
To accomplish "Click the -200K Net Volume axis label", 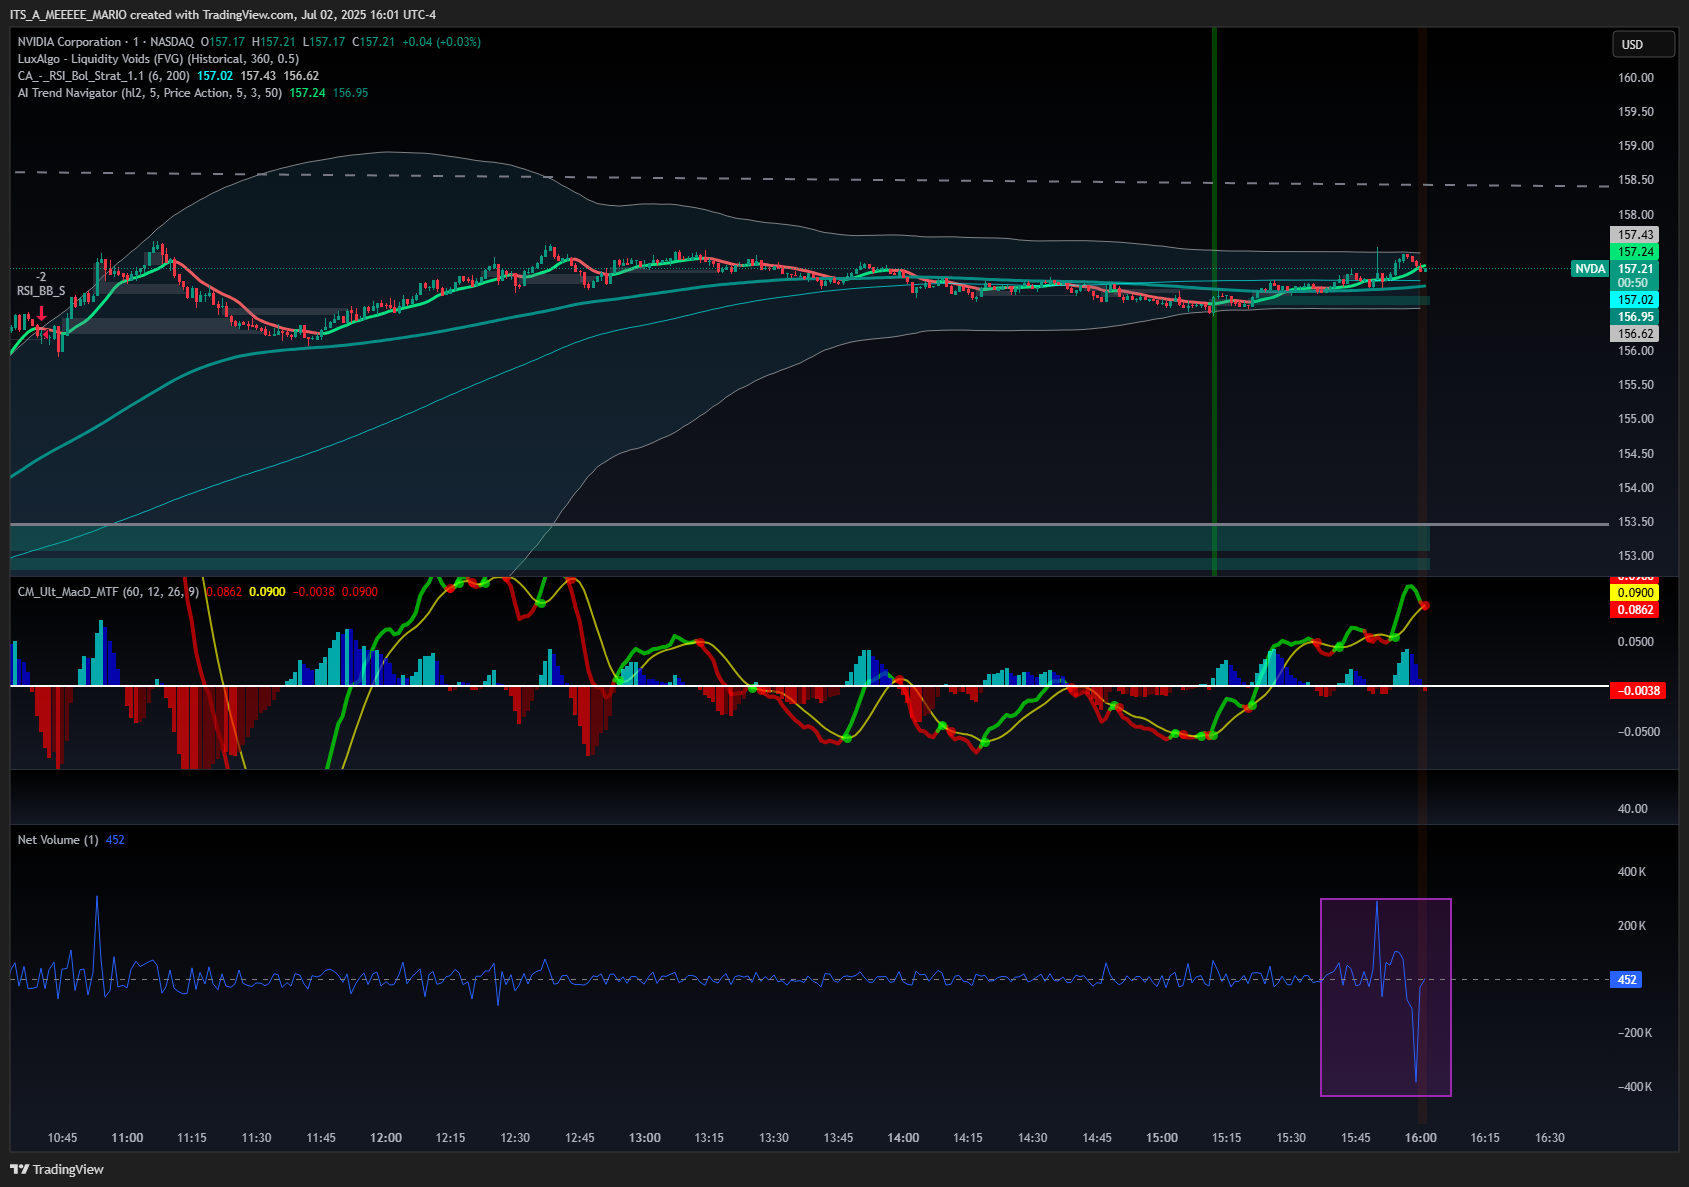I will [1634, 1033].
